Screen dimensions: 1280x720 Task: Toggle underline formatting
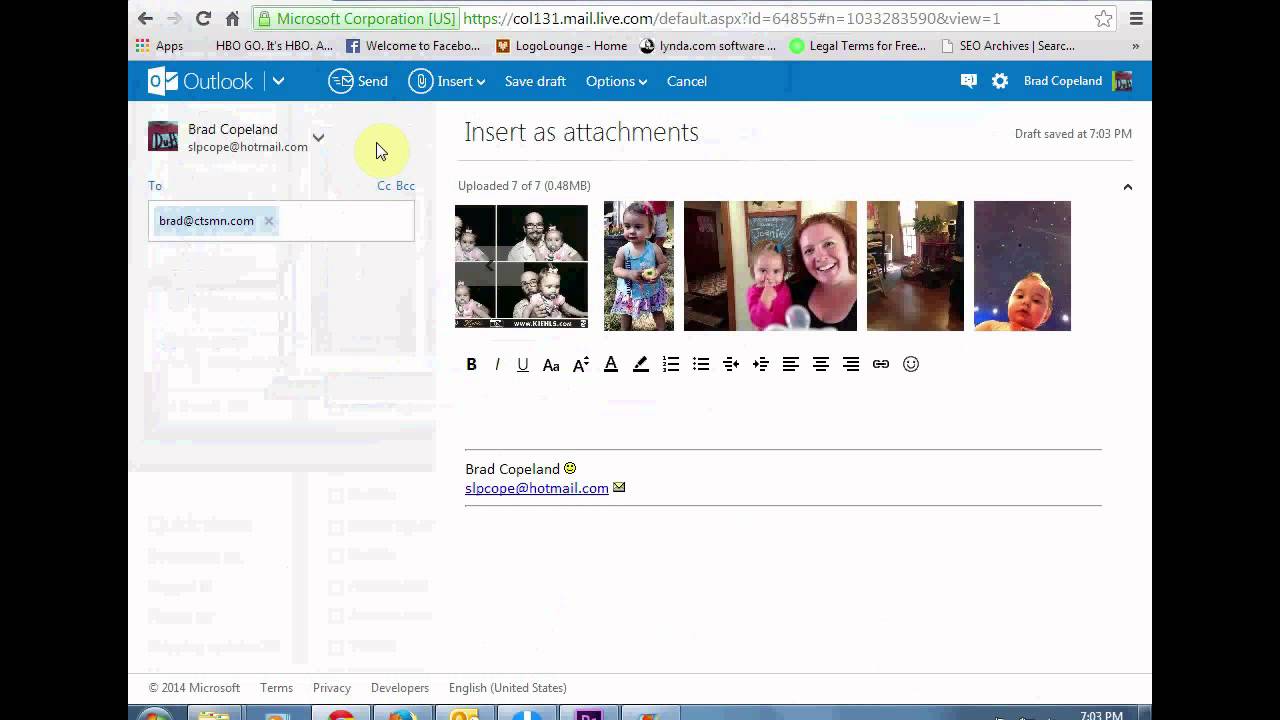tap(522, 364)
